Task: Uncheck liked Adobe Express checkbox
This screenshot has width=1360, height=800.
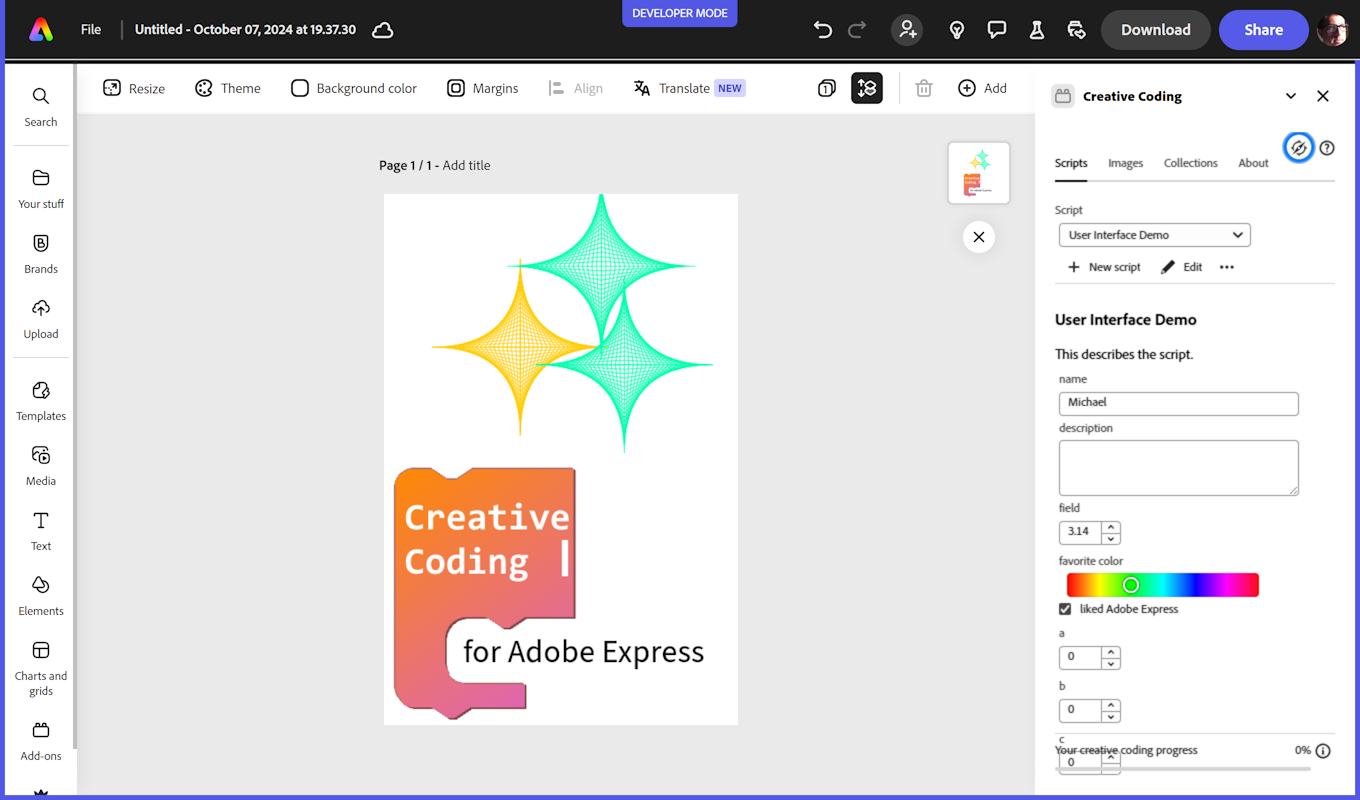Action: [x=1065, y=609]
